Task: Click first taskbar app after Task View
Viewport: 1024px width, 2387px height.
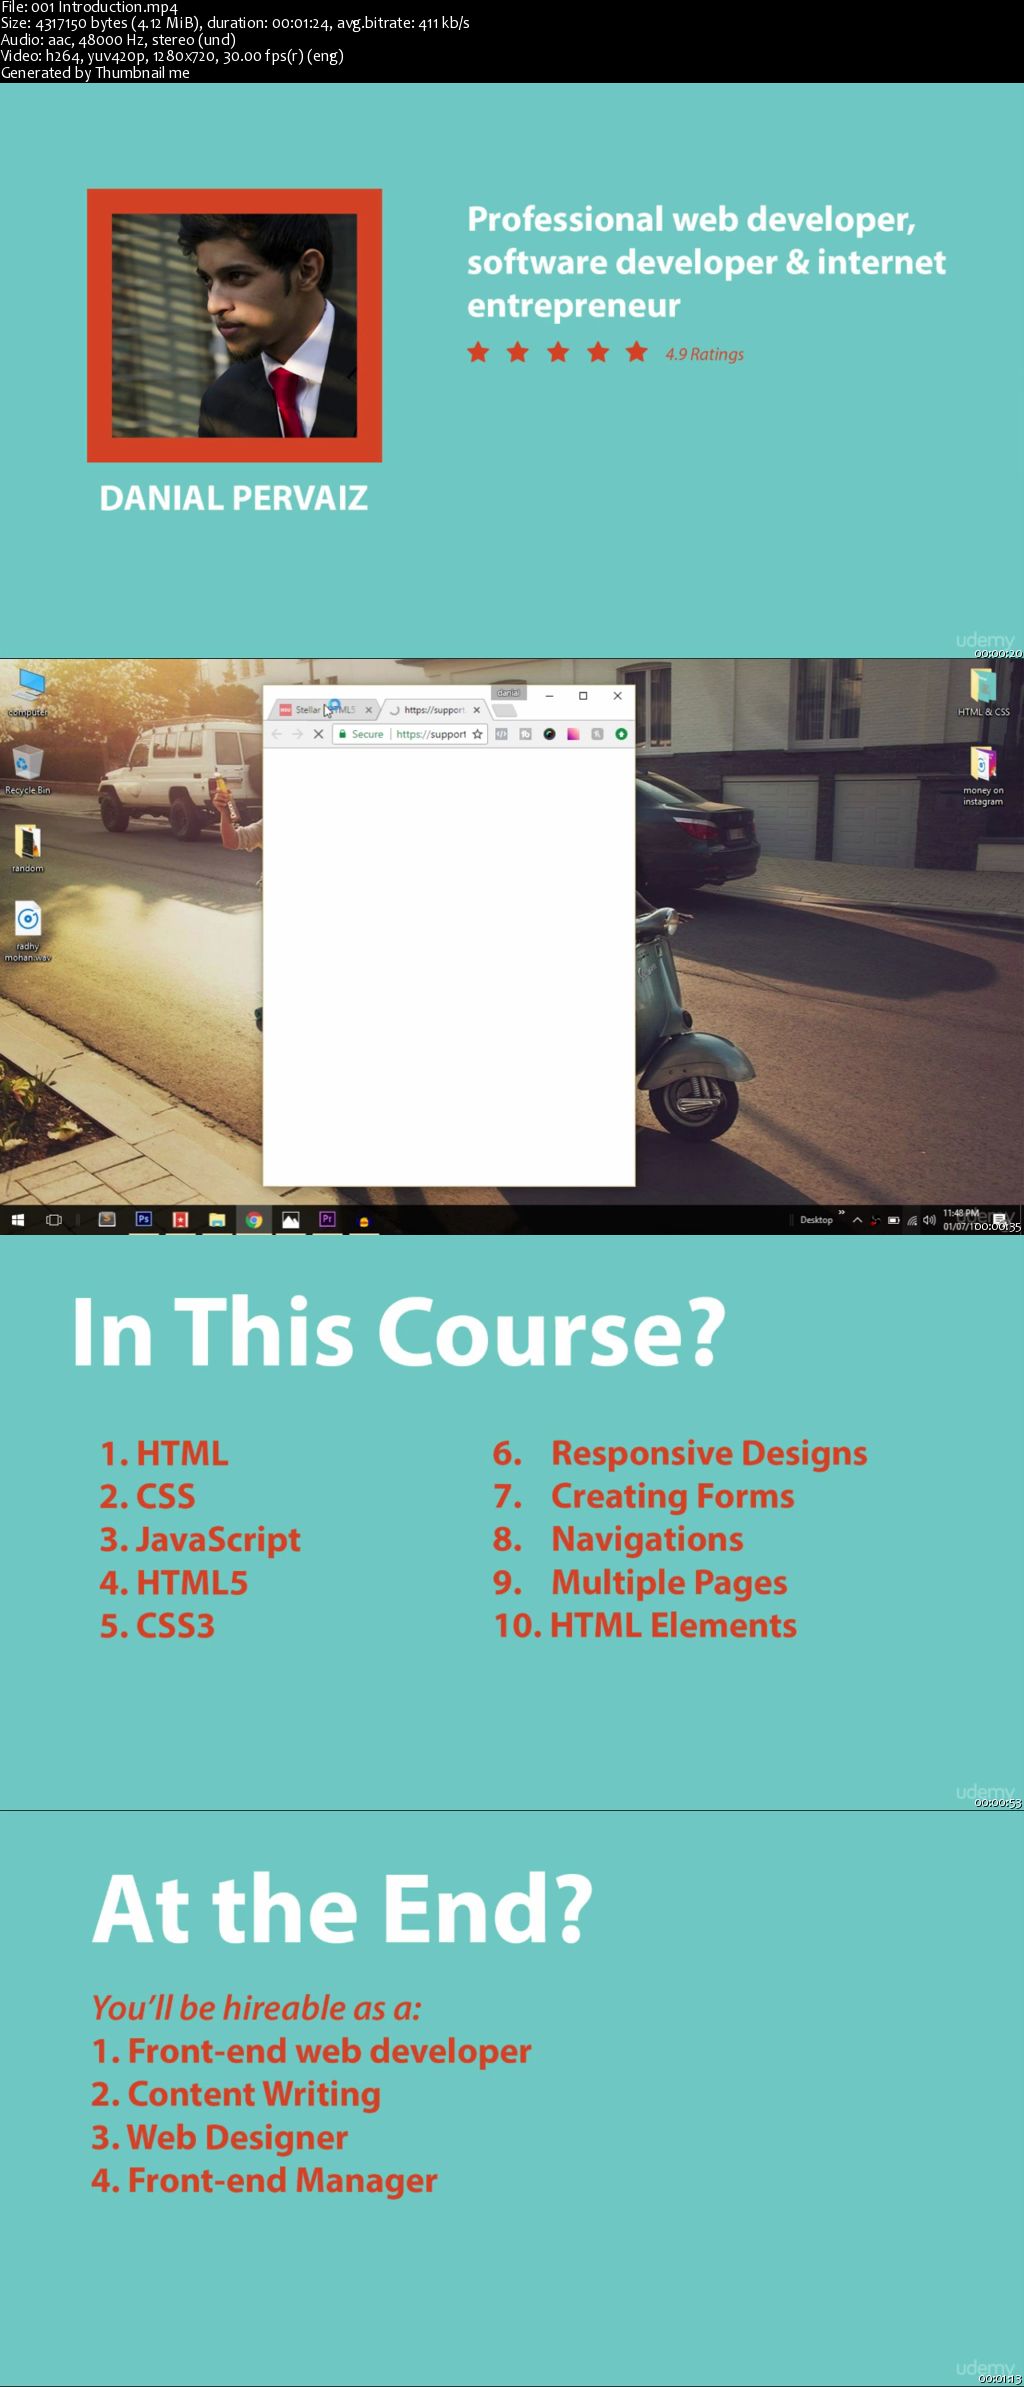Action: pos(107,1219)
